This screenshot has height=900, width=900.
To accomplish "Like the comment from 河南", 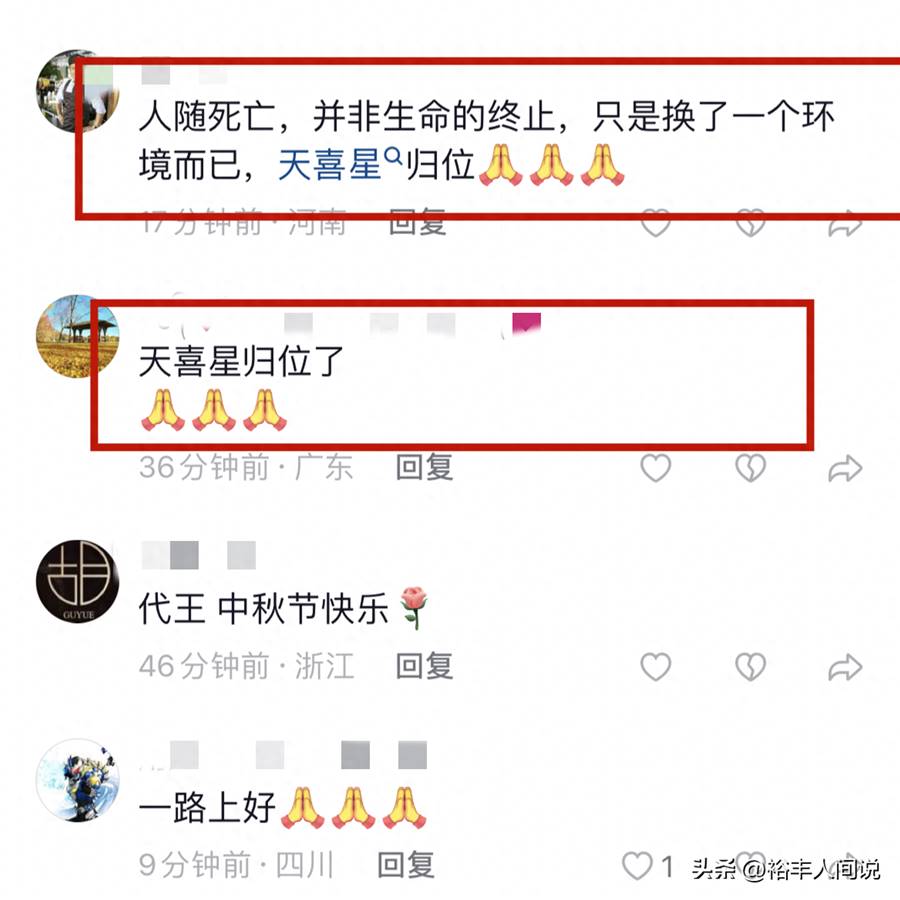I will (655, 223).
